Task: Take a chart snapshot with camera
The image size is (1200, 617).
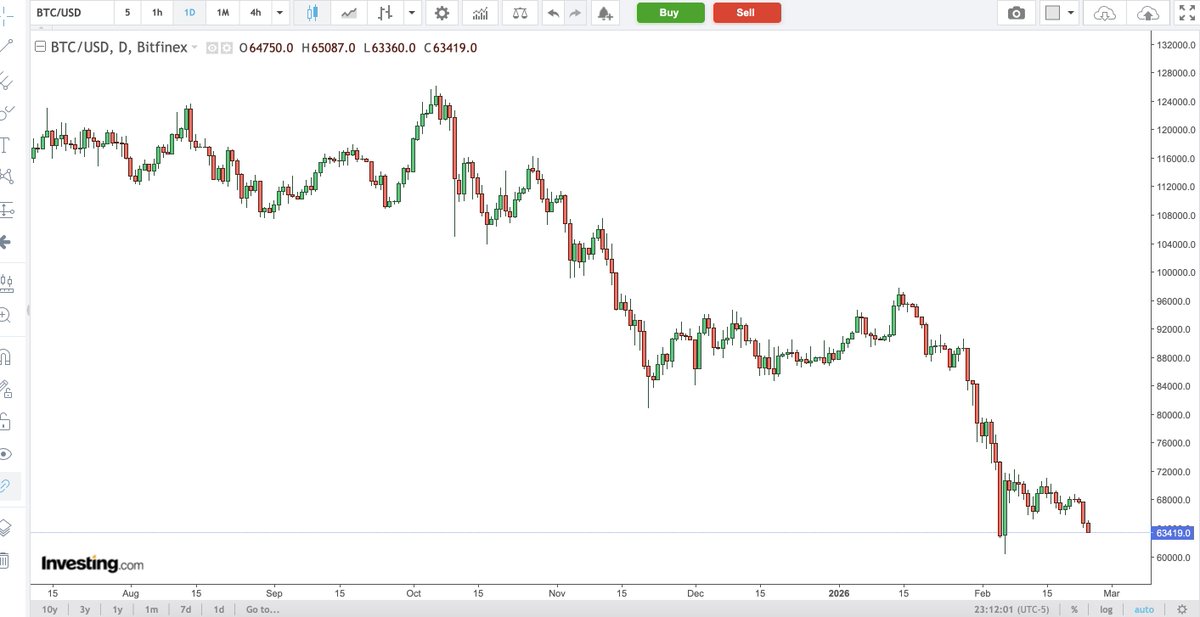Action: [x=1016, y=13]
